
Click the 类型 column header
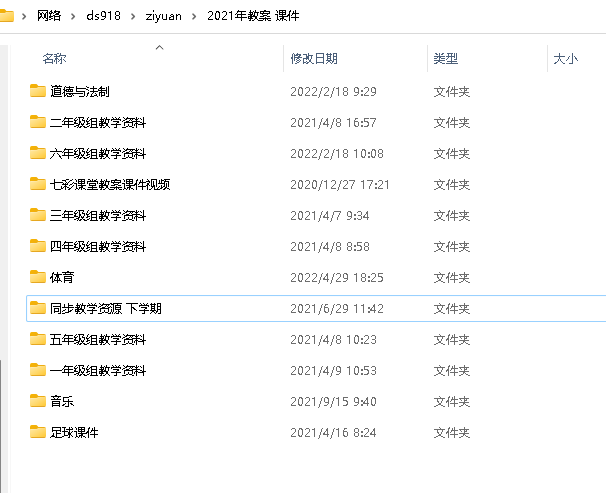[445, 60]
